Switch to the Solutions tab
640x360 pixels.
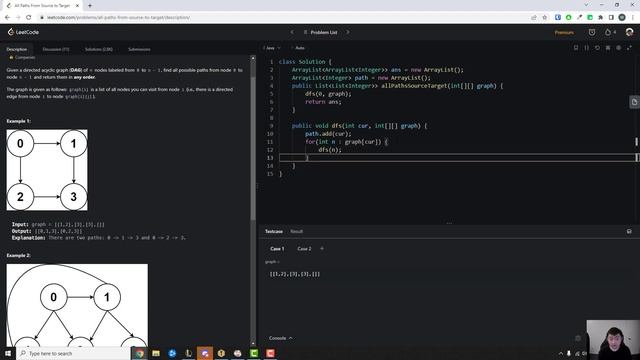tap(99, 49)
